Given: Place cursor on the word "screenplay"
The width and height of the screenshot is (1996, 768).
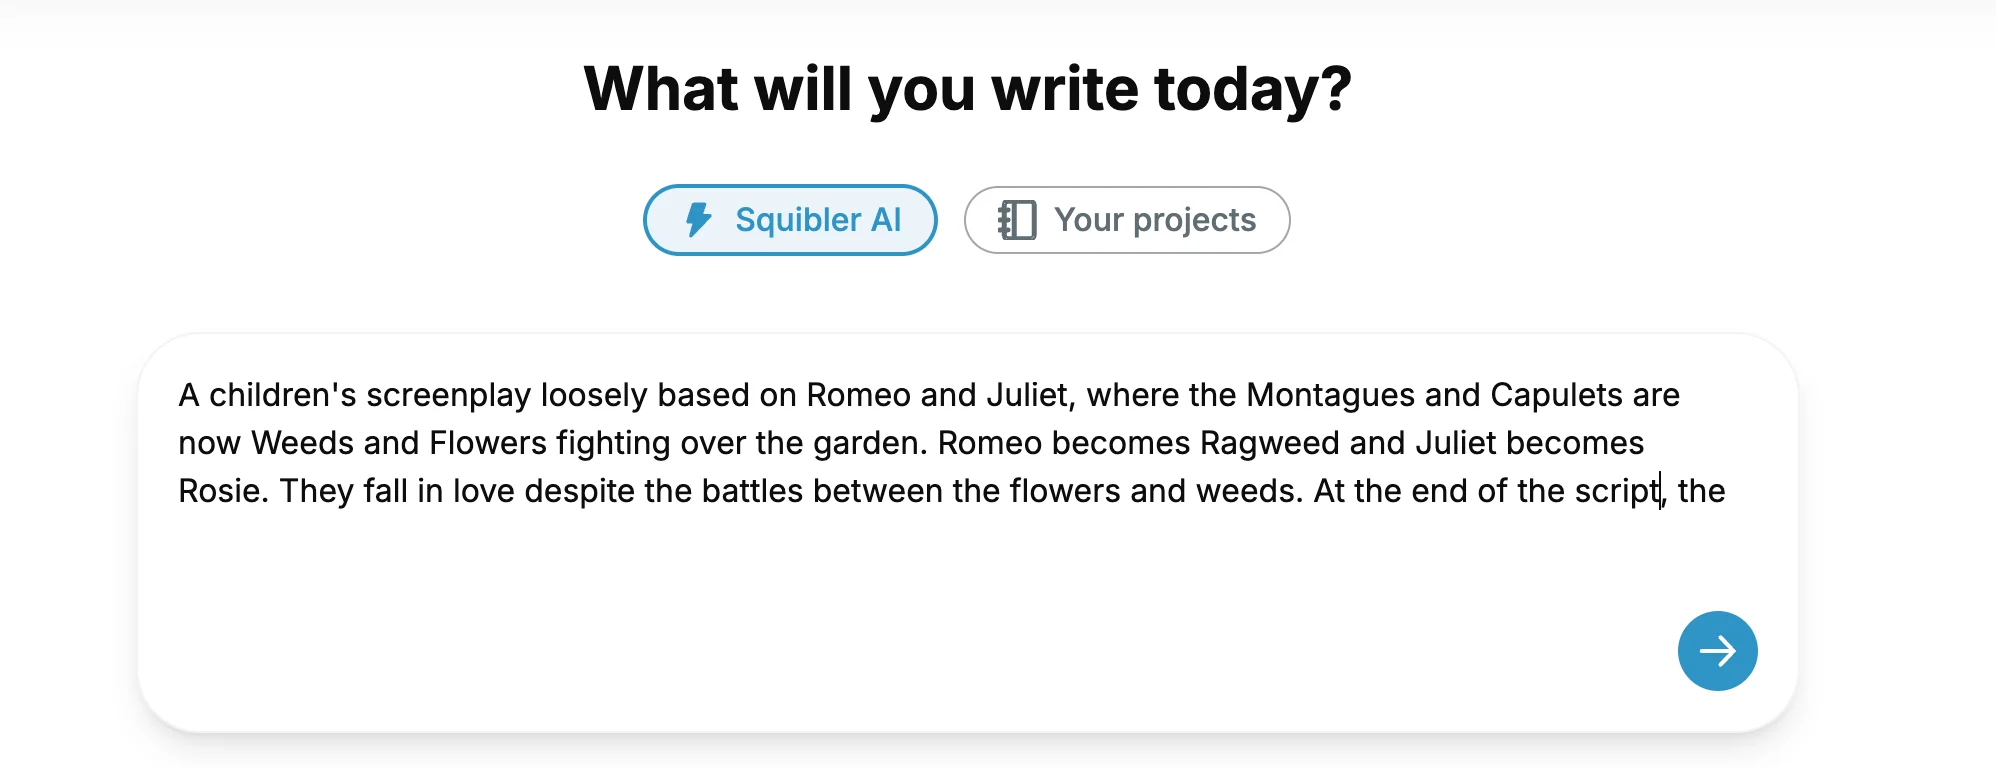Looking at the screenshot, I should (x=448, y=395).
